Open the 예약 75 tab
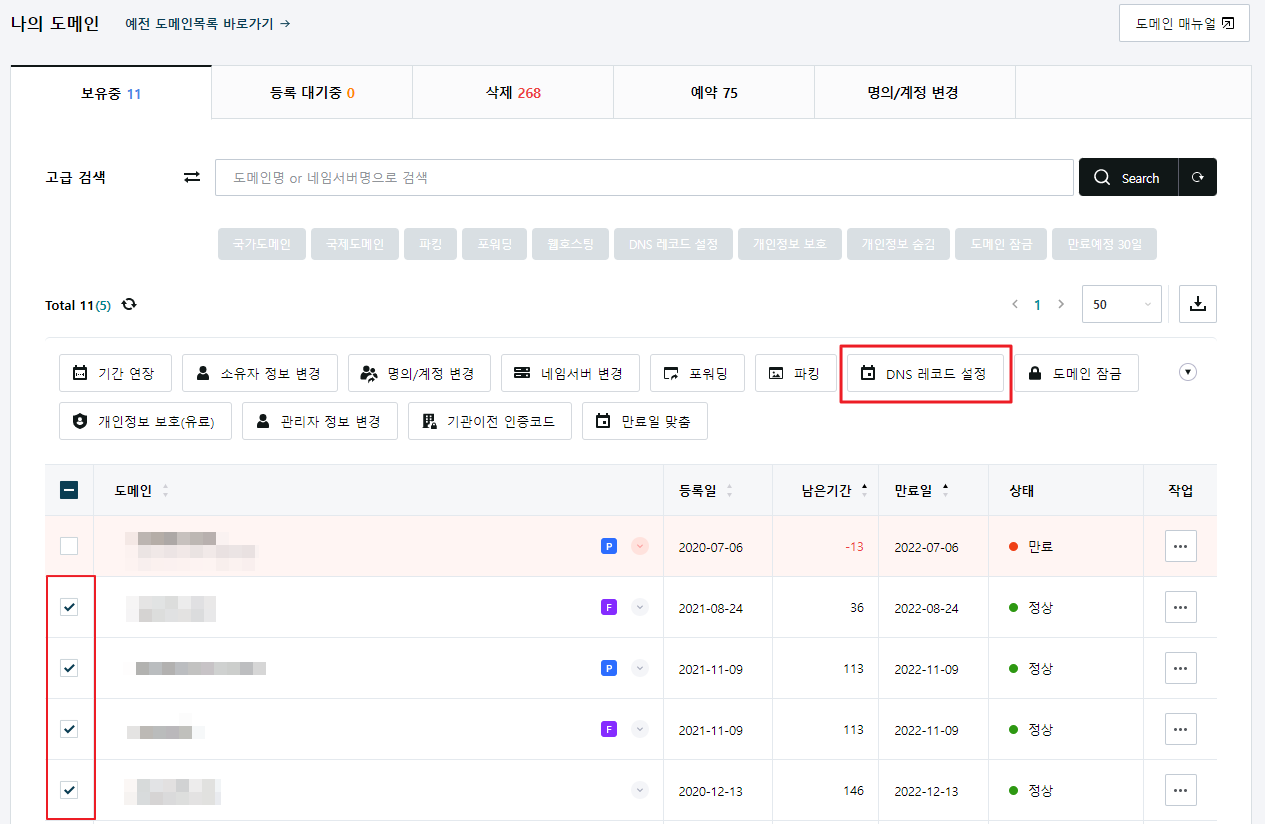Screen dimensions: 1265x824 tap(714, 93)
